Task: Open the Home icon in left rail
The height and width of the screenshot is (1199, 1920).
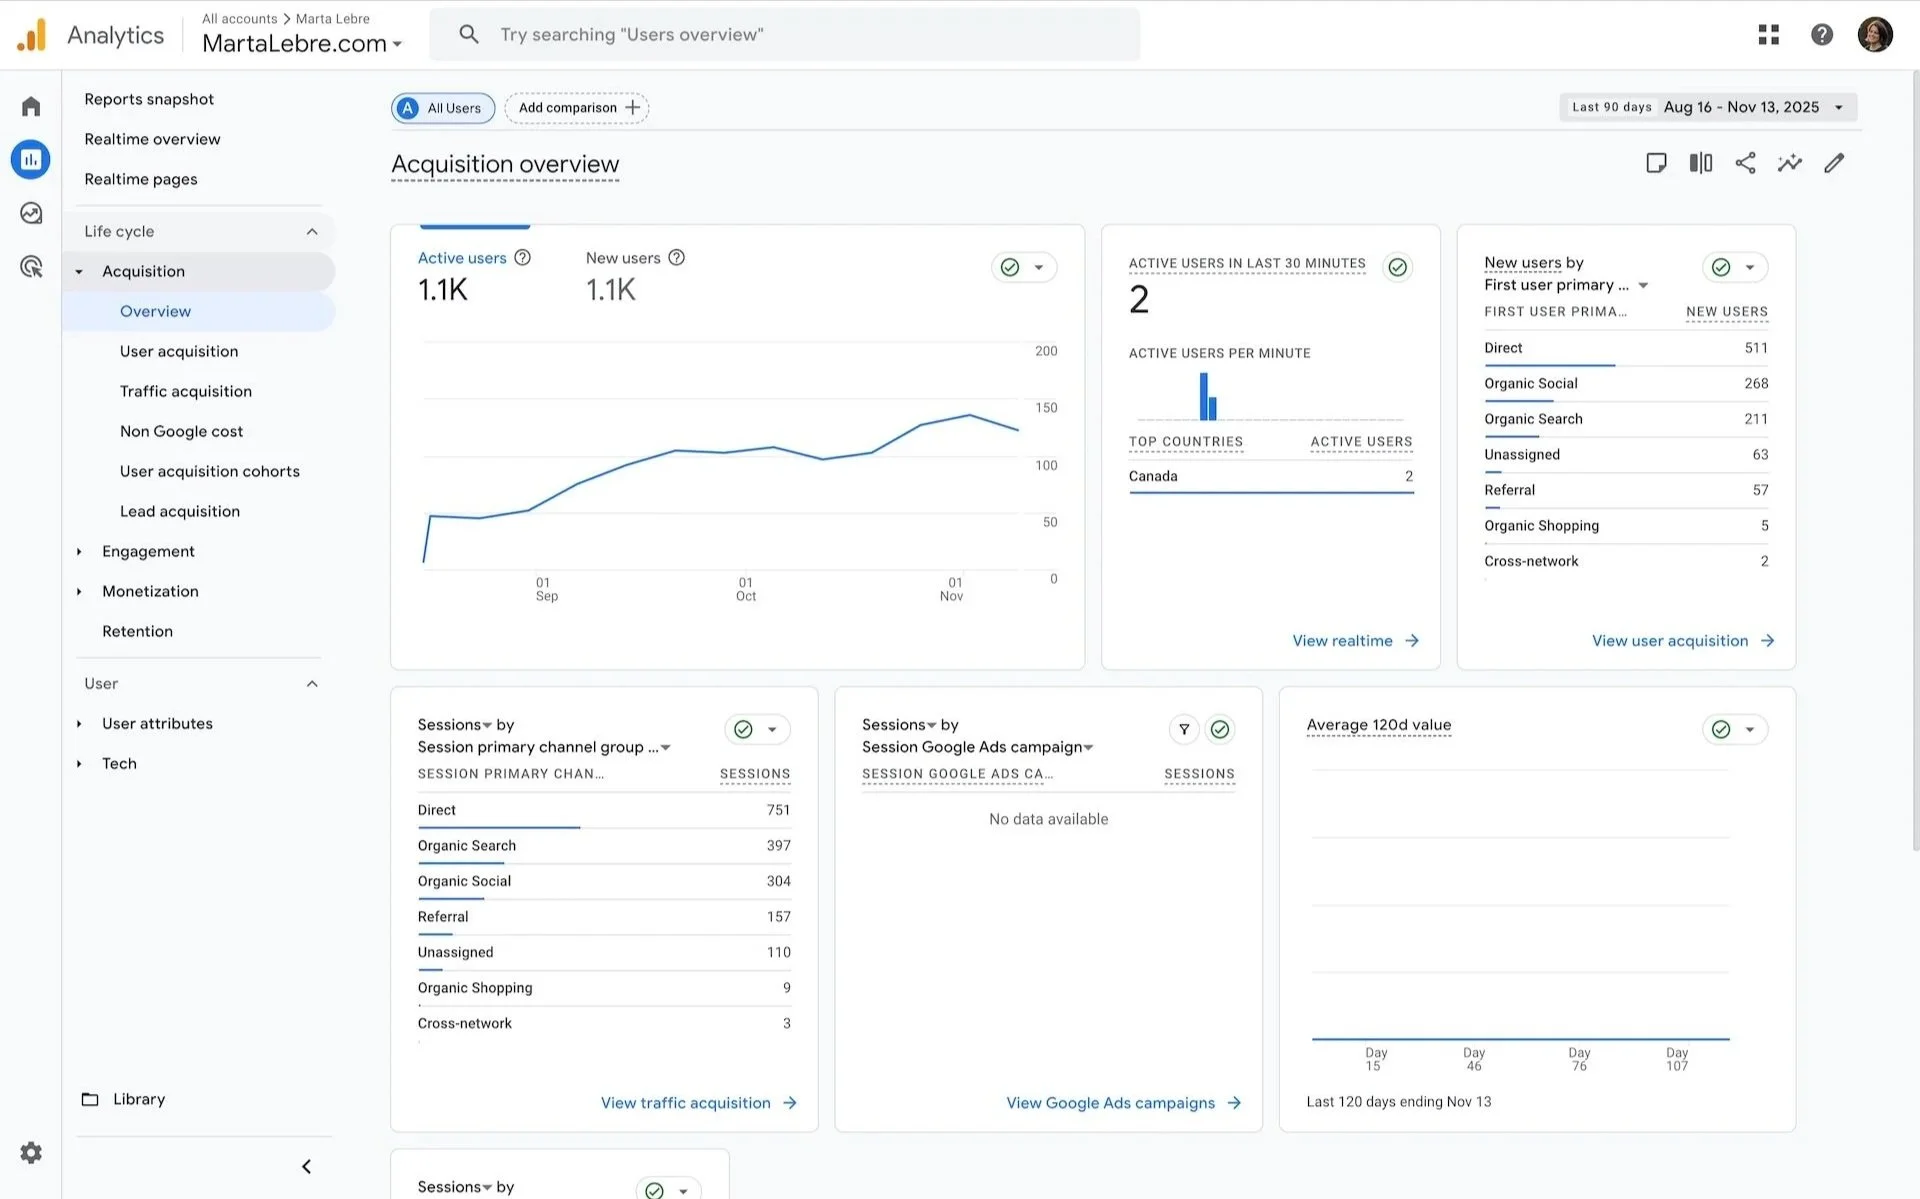Action: tap(31, 107)
